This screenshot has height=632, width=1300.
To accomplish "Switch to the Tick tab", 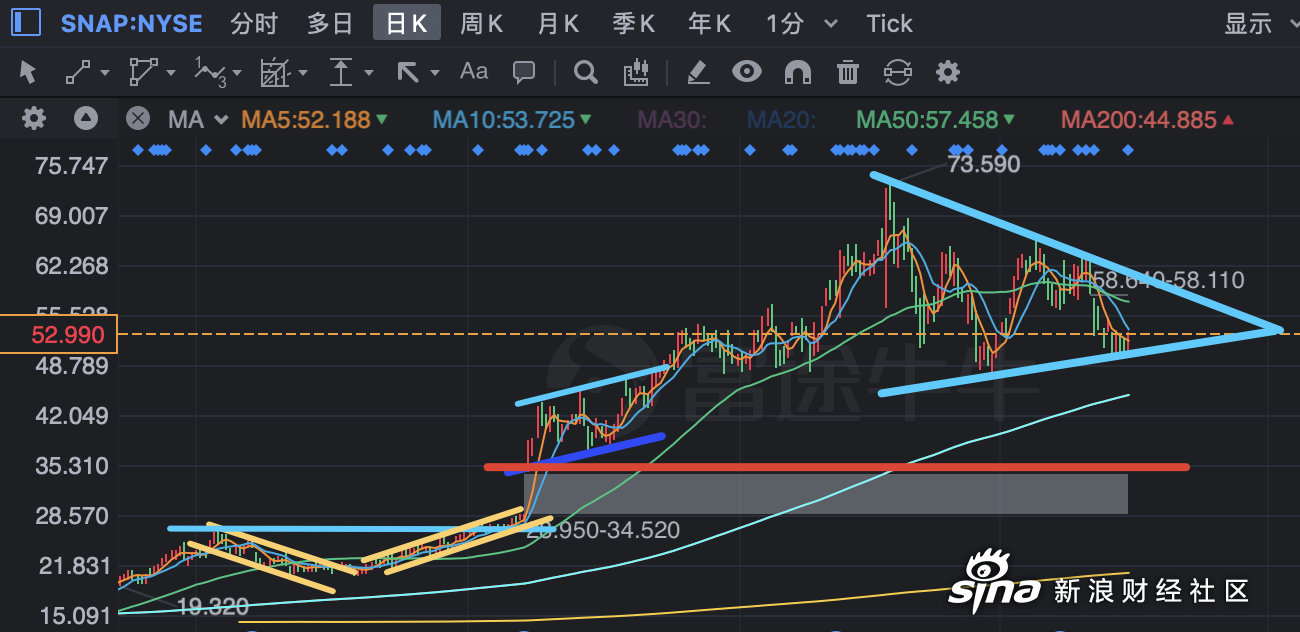I will (x=889, y=23).
